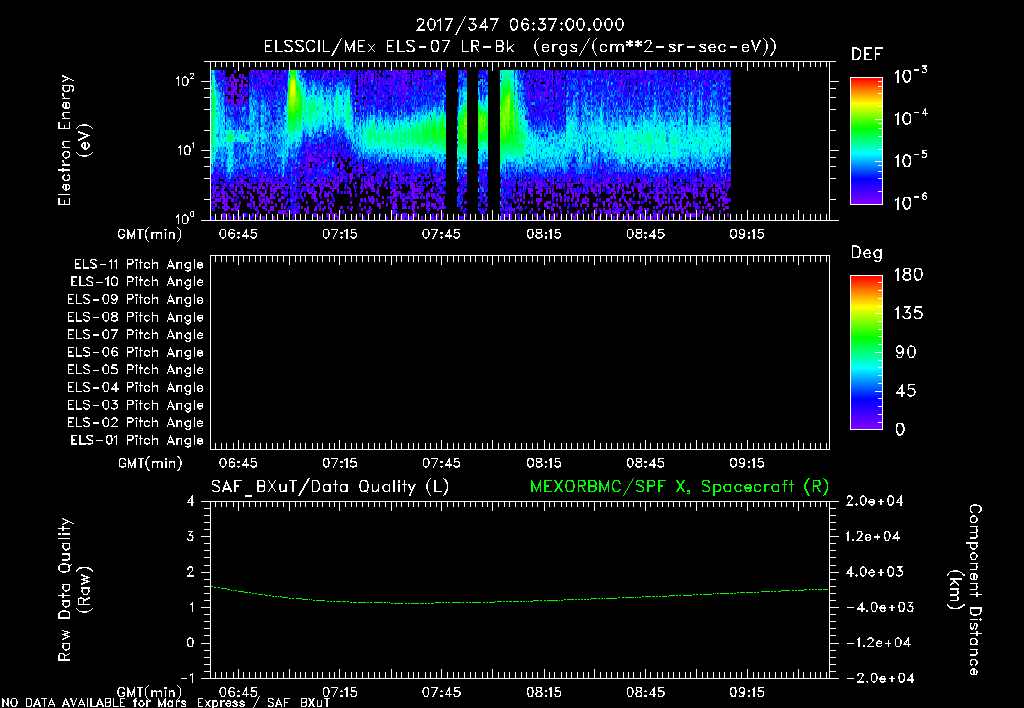Image resolution: width=1024 pixels, height=708 pixels.
Task: Click the GMT(min) label under the spectrogram
Action: tap(150, 234)
